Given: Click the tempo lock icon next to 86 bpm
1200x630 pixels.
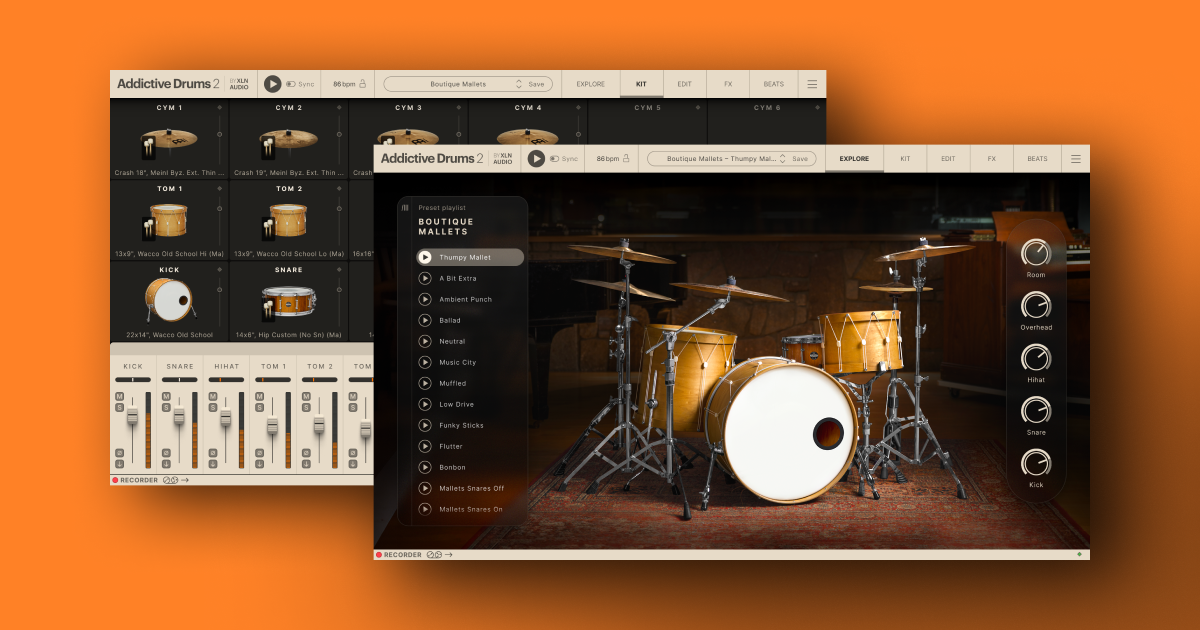Looking at the screenshot, I should tap(627, 158).
